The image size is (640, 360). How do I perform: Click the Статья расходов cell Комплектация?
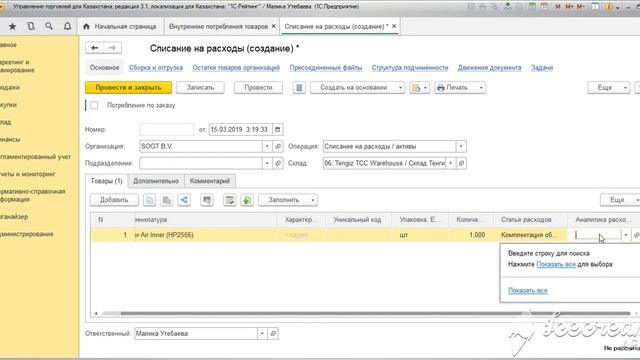pos(530,235)
